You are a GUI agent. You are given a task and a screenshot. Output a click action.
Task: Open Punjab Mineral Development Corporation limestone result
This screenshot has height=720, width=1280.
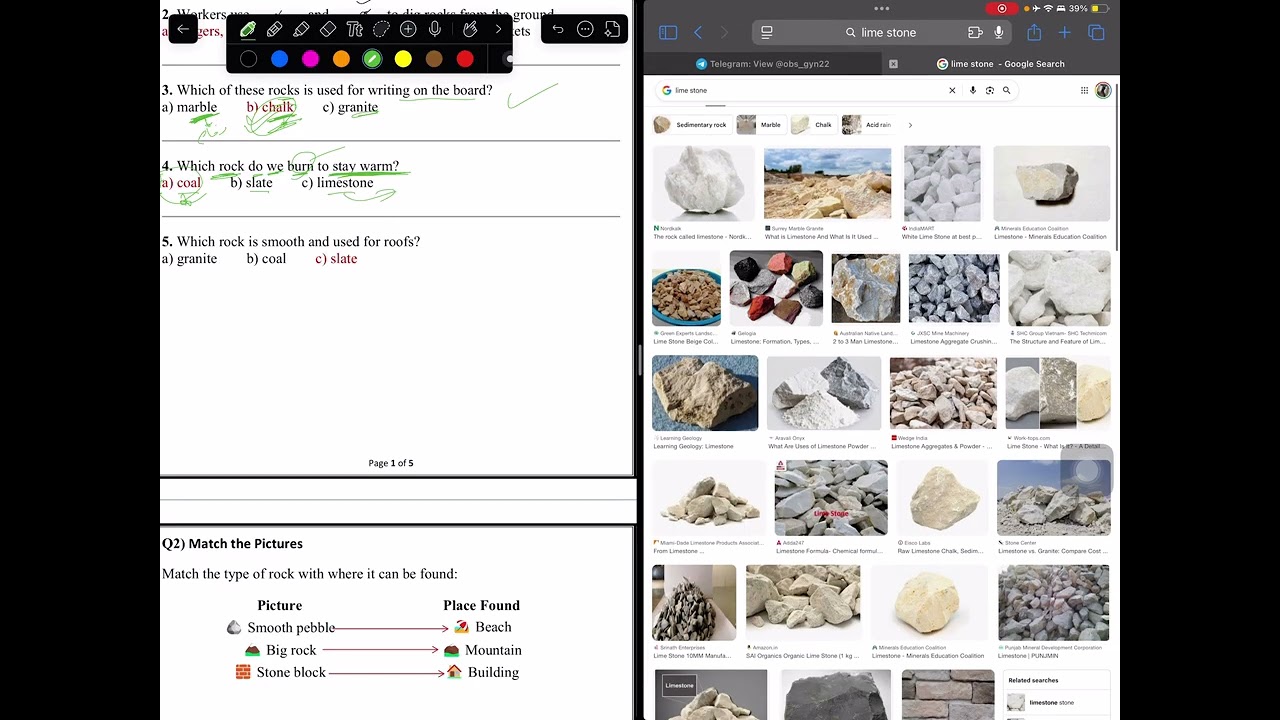(1053, 603)
